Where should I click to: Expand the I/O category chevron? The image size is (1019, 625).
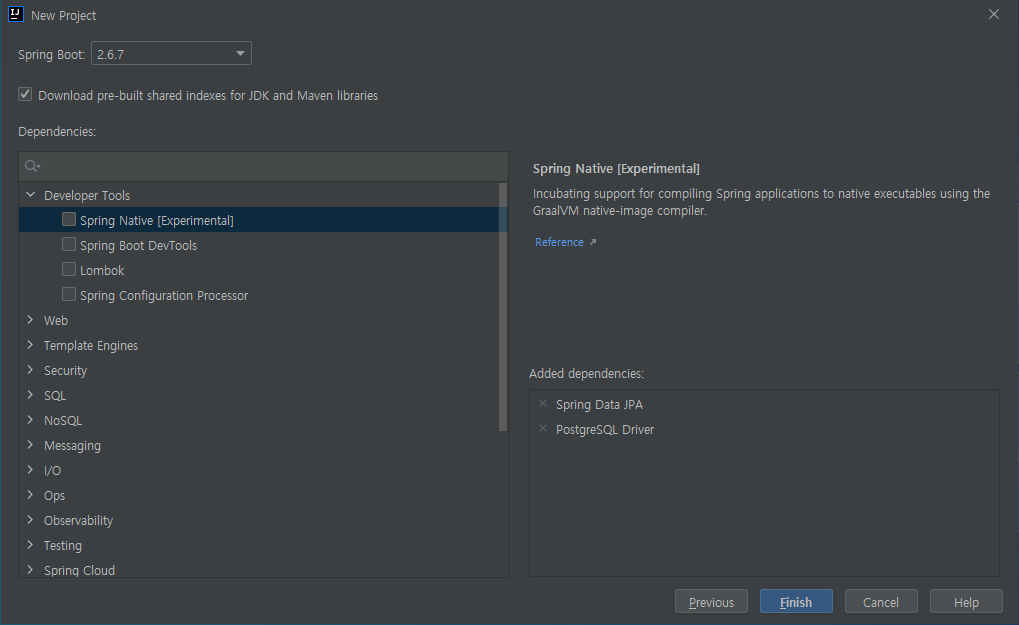click(x=31, y=470)
